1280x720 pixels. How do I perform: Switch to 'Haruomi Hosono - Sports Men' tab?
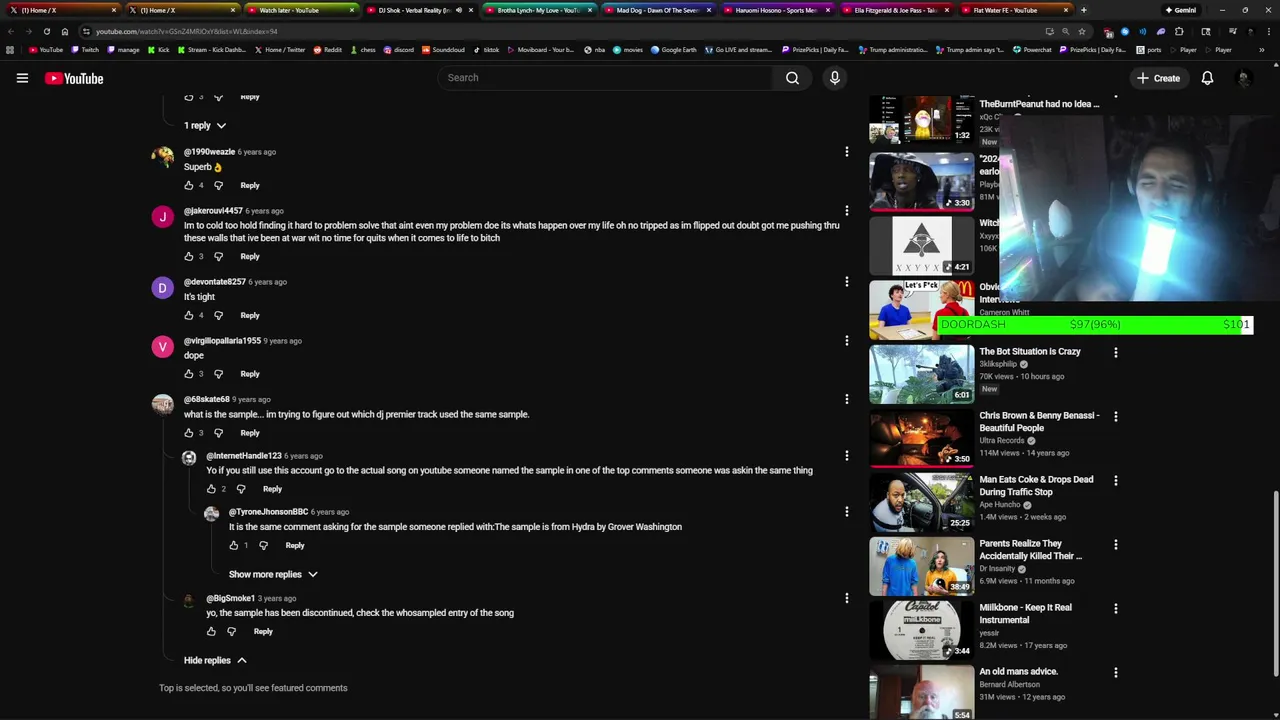click(x=776, y=10)
